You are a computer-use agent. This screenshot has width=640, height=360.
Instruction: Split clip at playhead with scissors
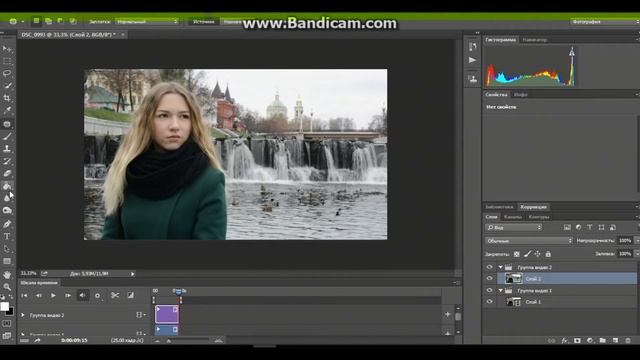115,295
